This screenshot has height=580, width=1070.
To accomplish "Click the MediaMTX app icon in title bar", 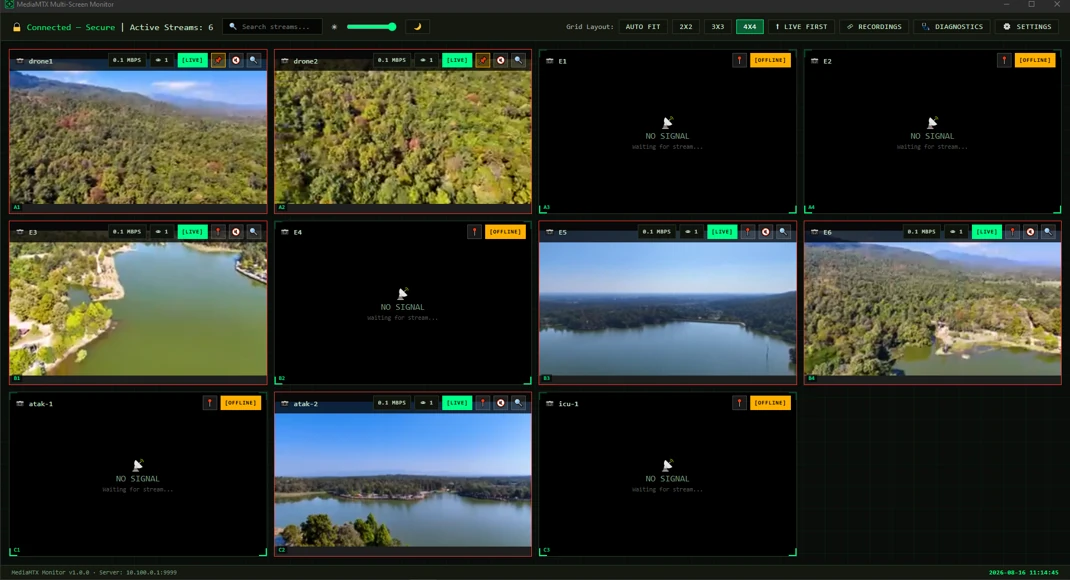I will click(10, 5).
